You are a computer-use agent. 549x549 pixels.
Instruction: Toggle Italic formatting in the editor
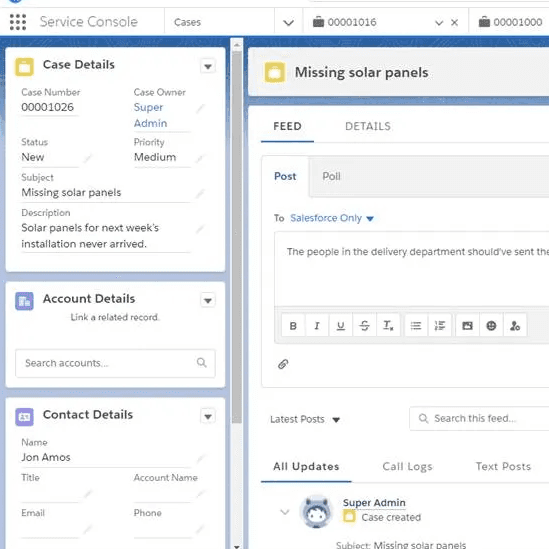click(x=317, y=326)
